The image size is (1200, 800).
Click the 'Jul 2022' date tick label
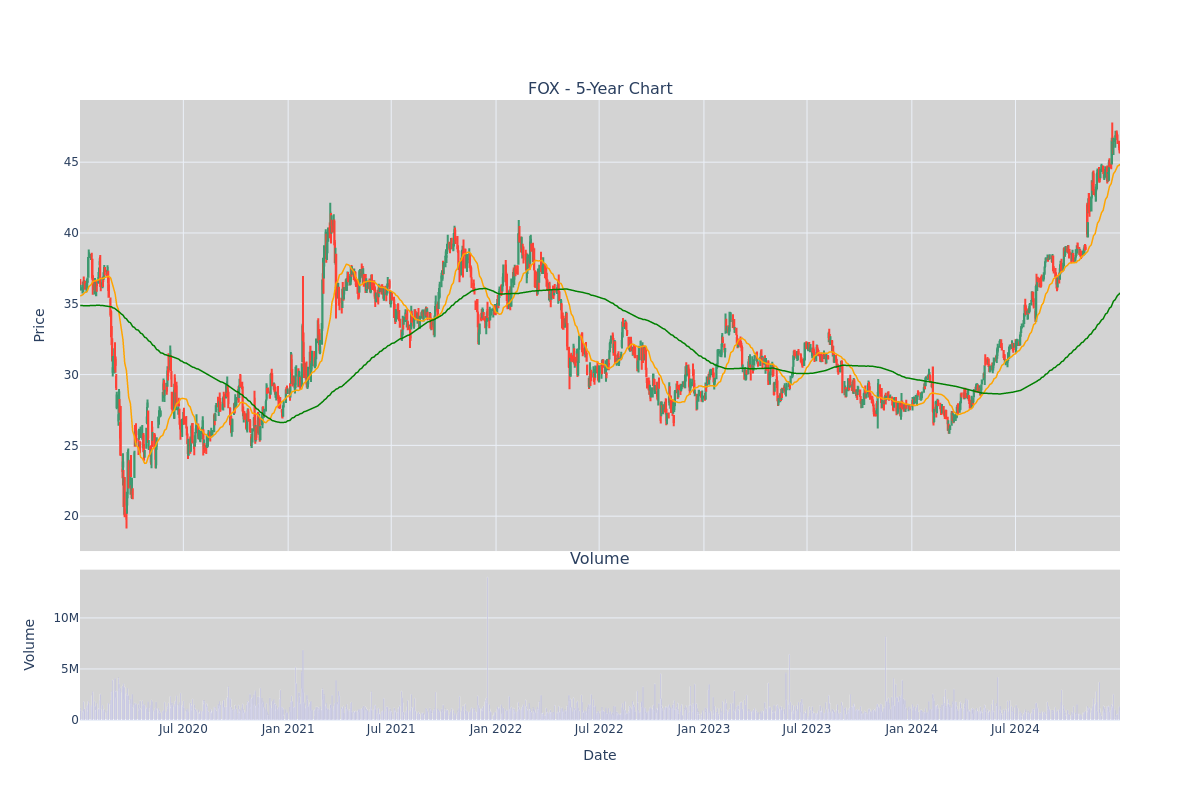click(x=599, y=729)
